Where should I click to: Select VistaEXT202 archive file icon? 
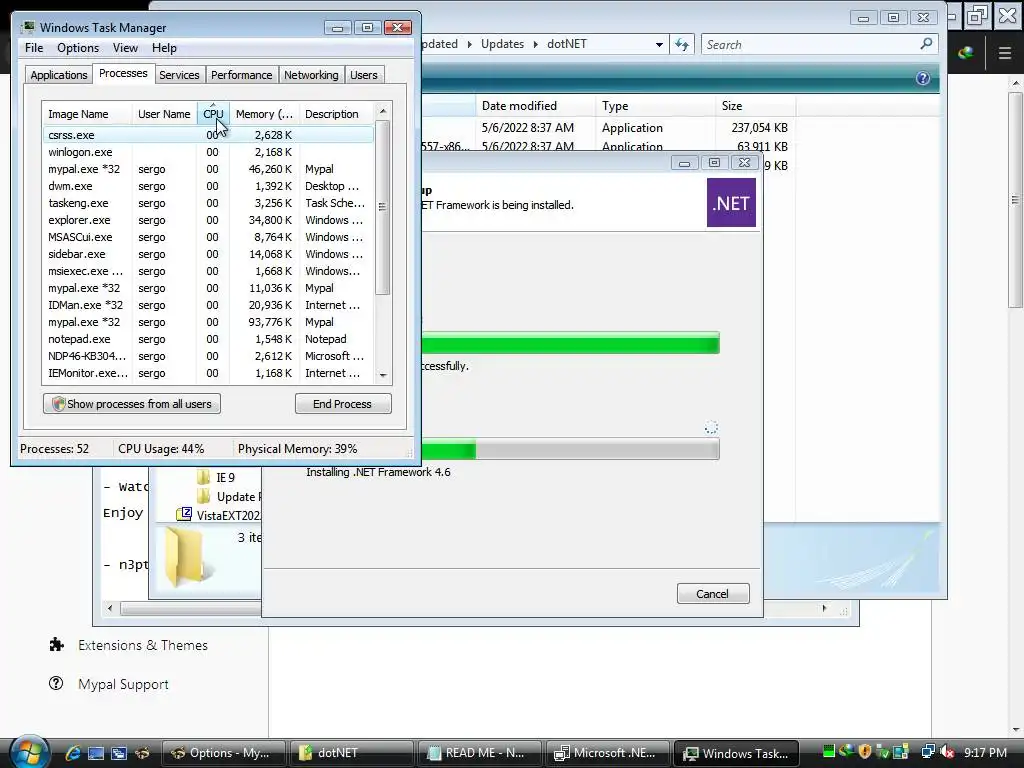click(184, 515)
